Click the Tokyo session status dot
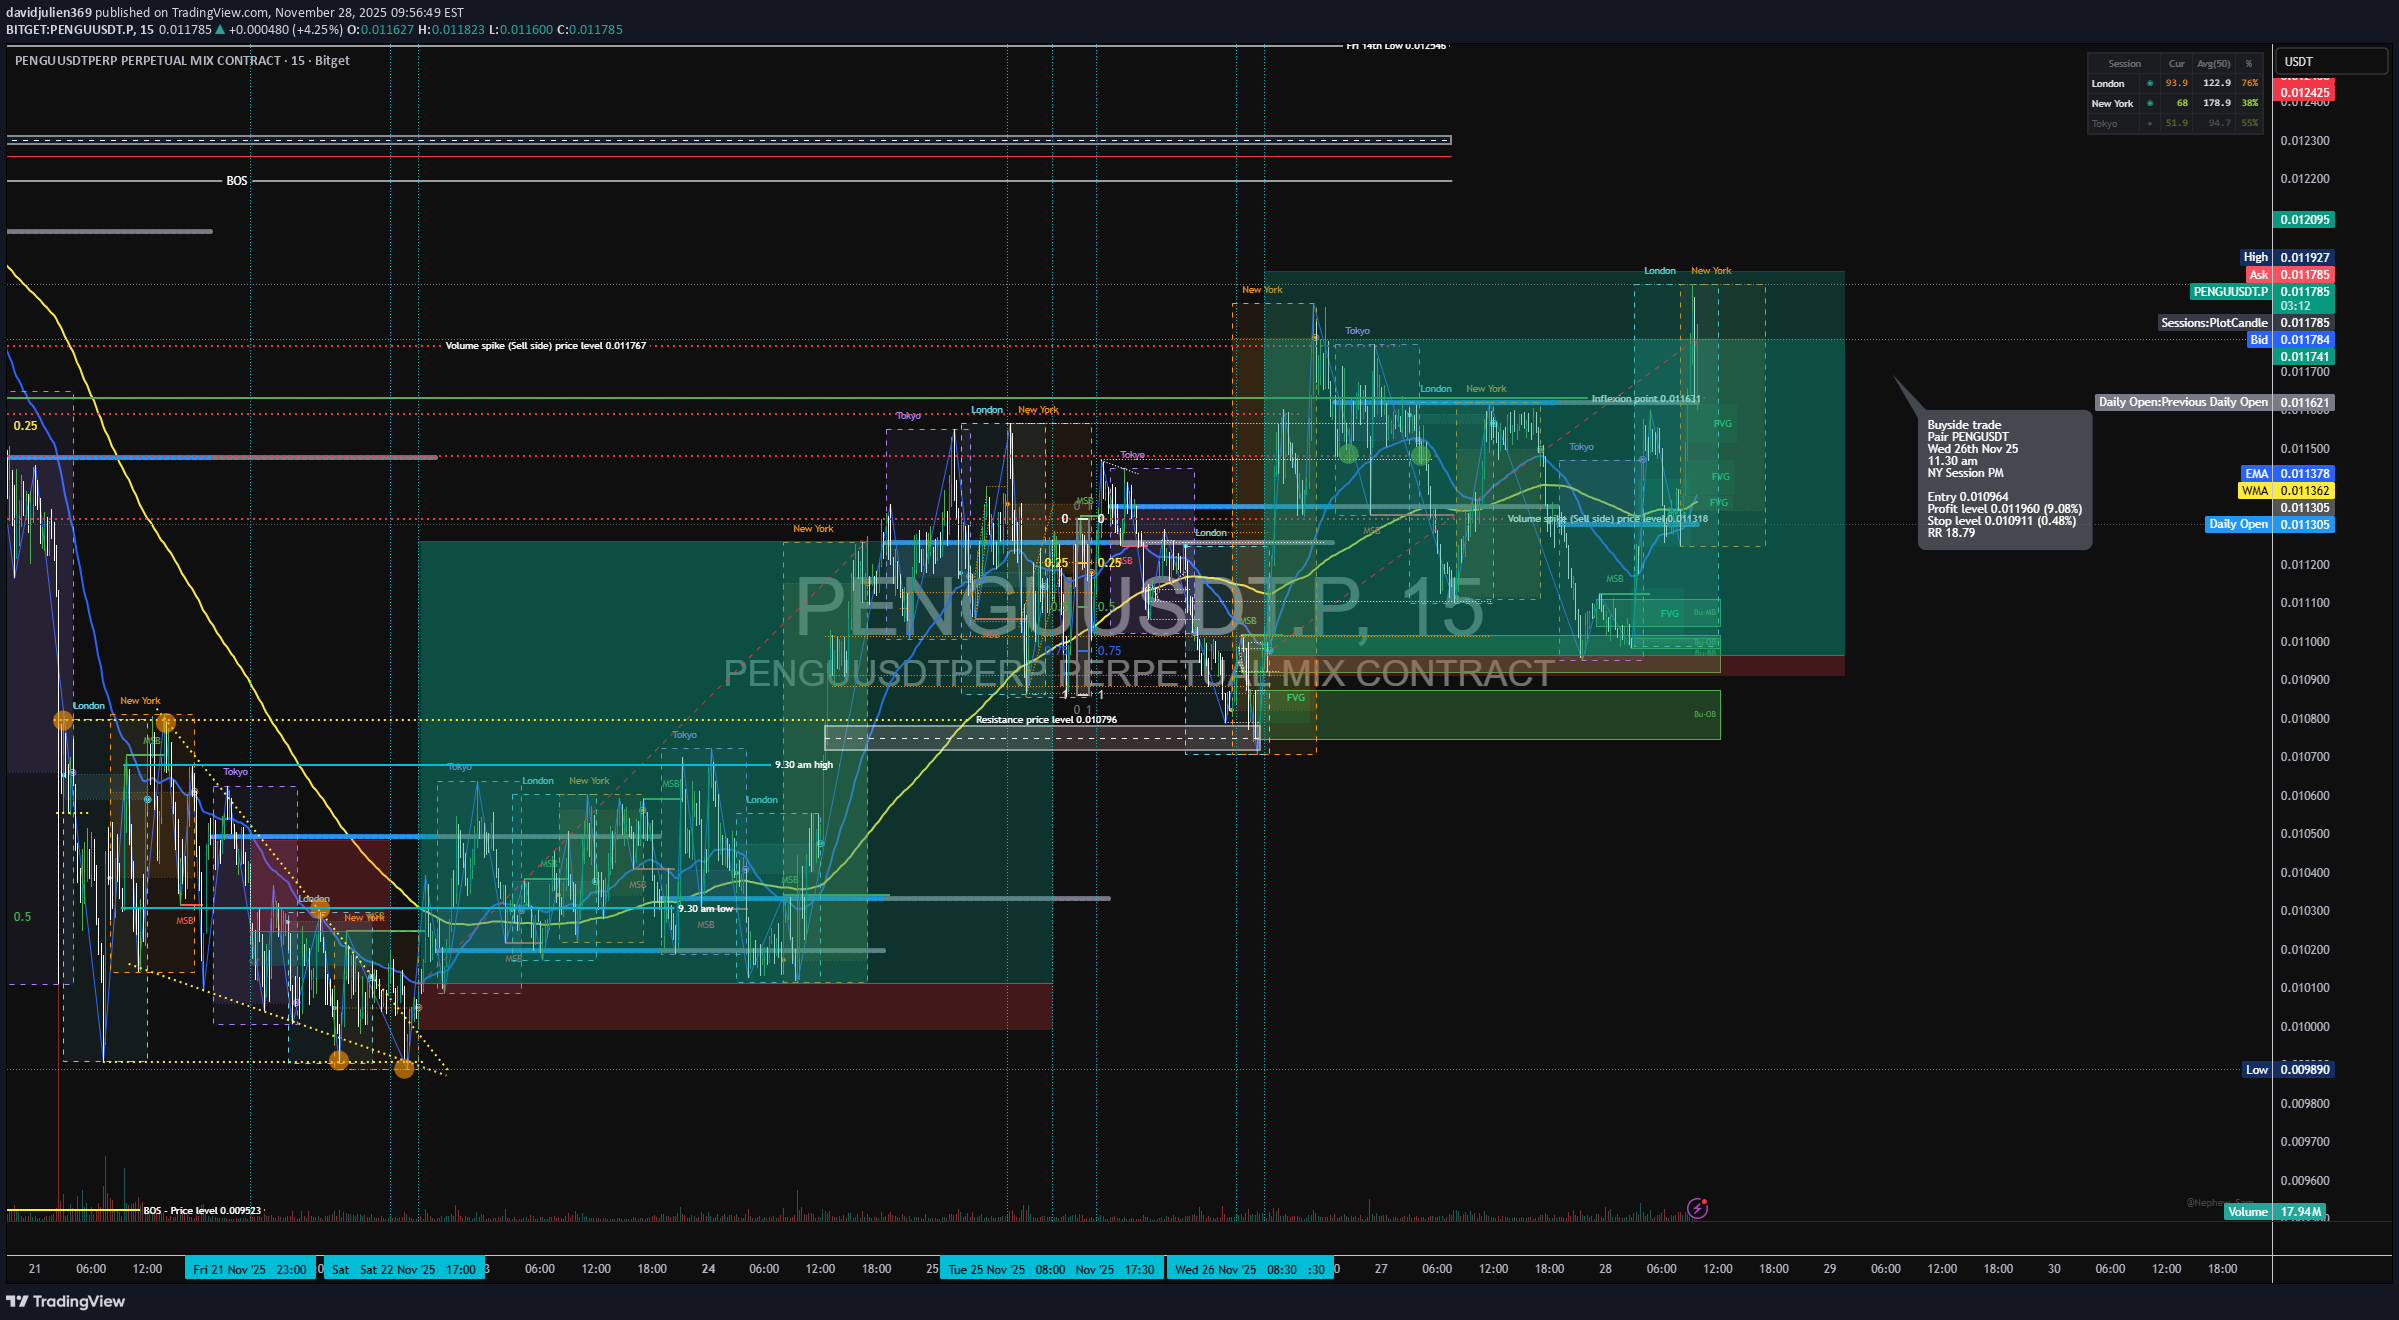Viewport: 2399px width, 1320px height. tap(2150, 124)
